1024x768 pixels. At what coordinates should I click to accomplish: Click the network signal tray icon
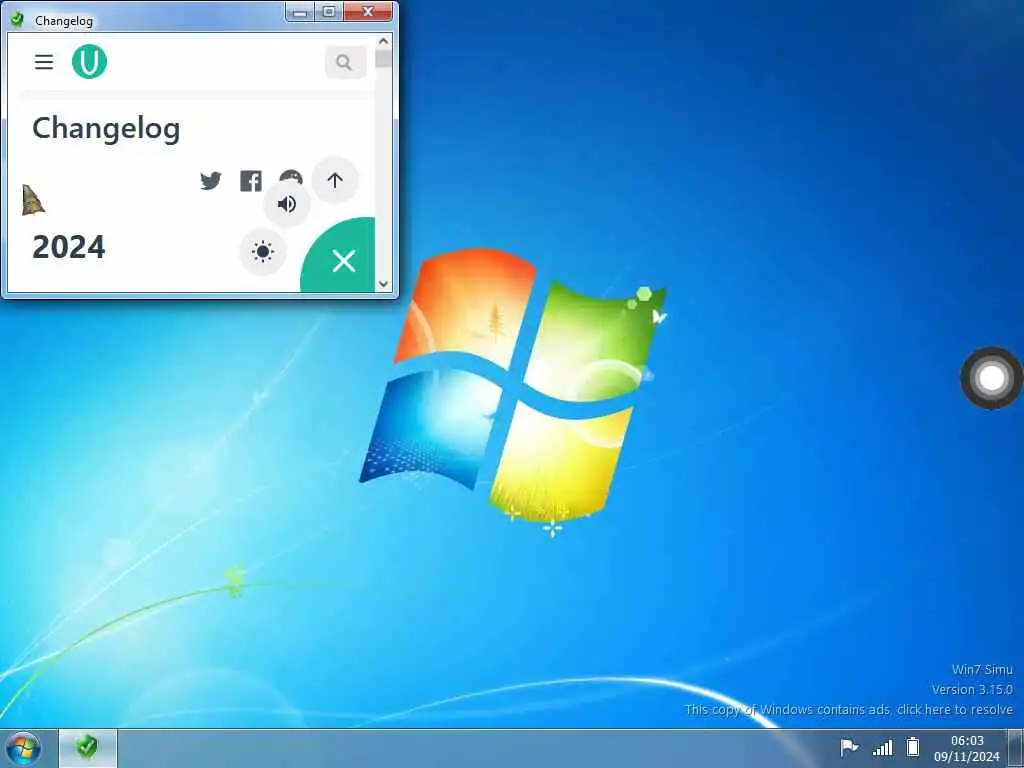(x=882, y=747)
